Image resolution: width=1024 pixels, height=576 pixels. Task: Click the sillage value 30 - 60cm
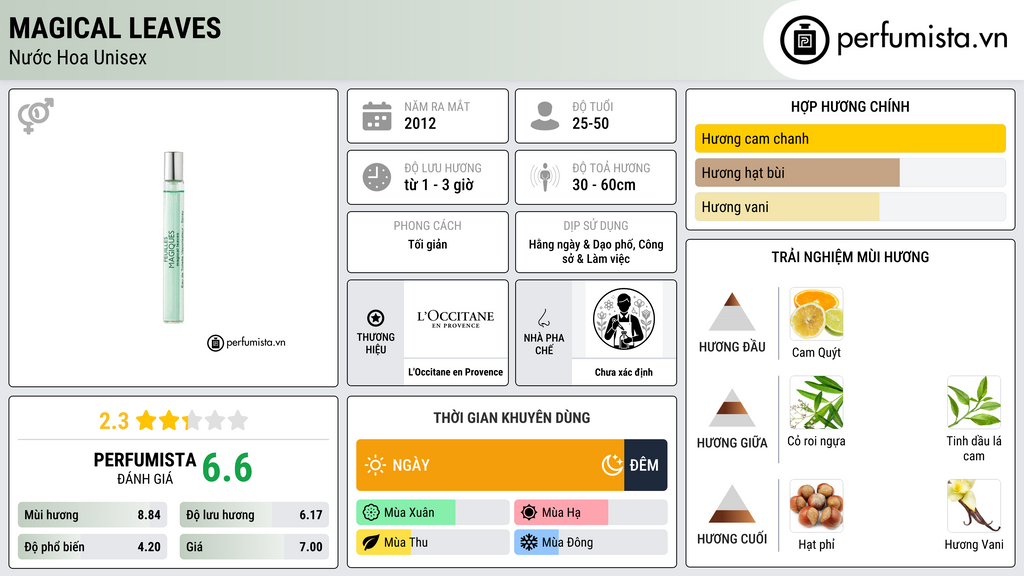tap(603, 185)
